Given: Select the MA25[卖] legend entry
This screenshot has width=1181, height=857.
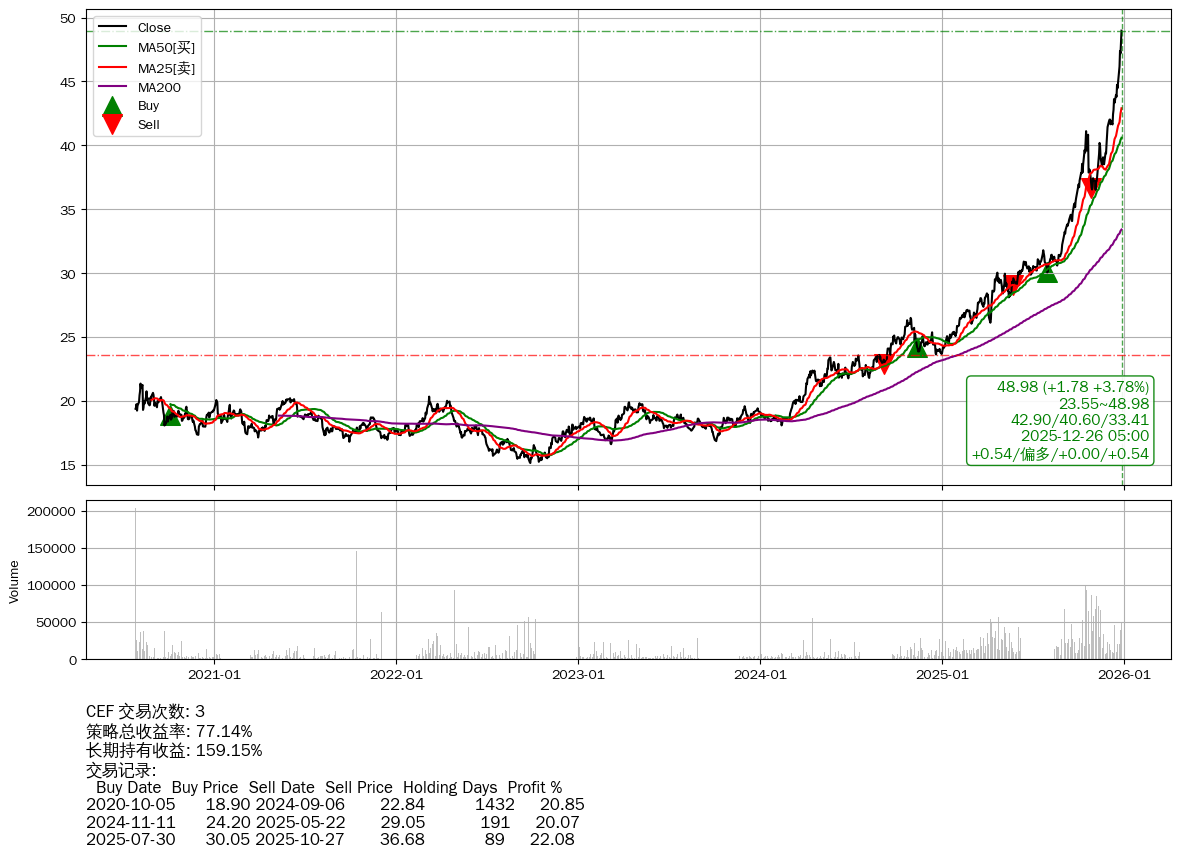Looking at the screenshot, I should click(x=166, y=68).
